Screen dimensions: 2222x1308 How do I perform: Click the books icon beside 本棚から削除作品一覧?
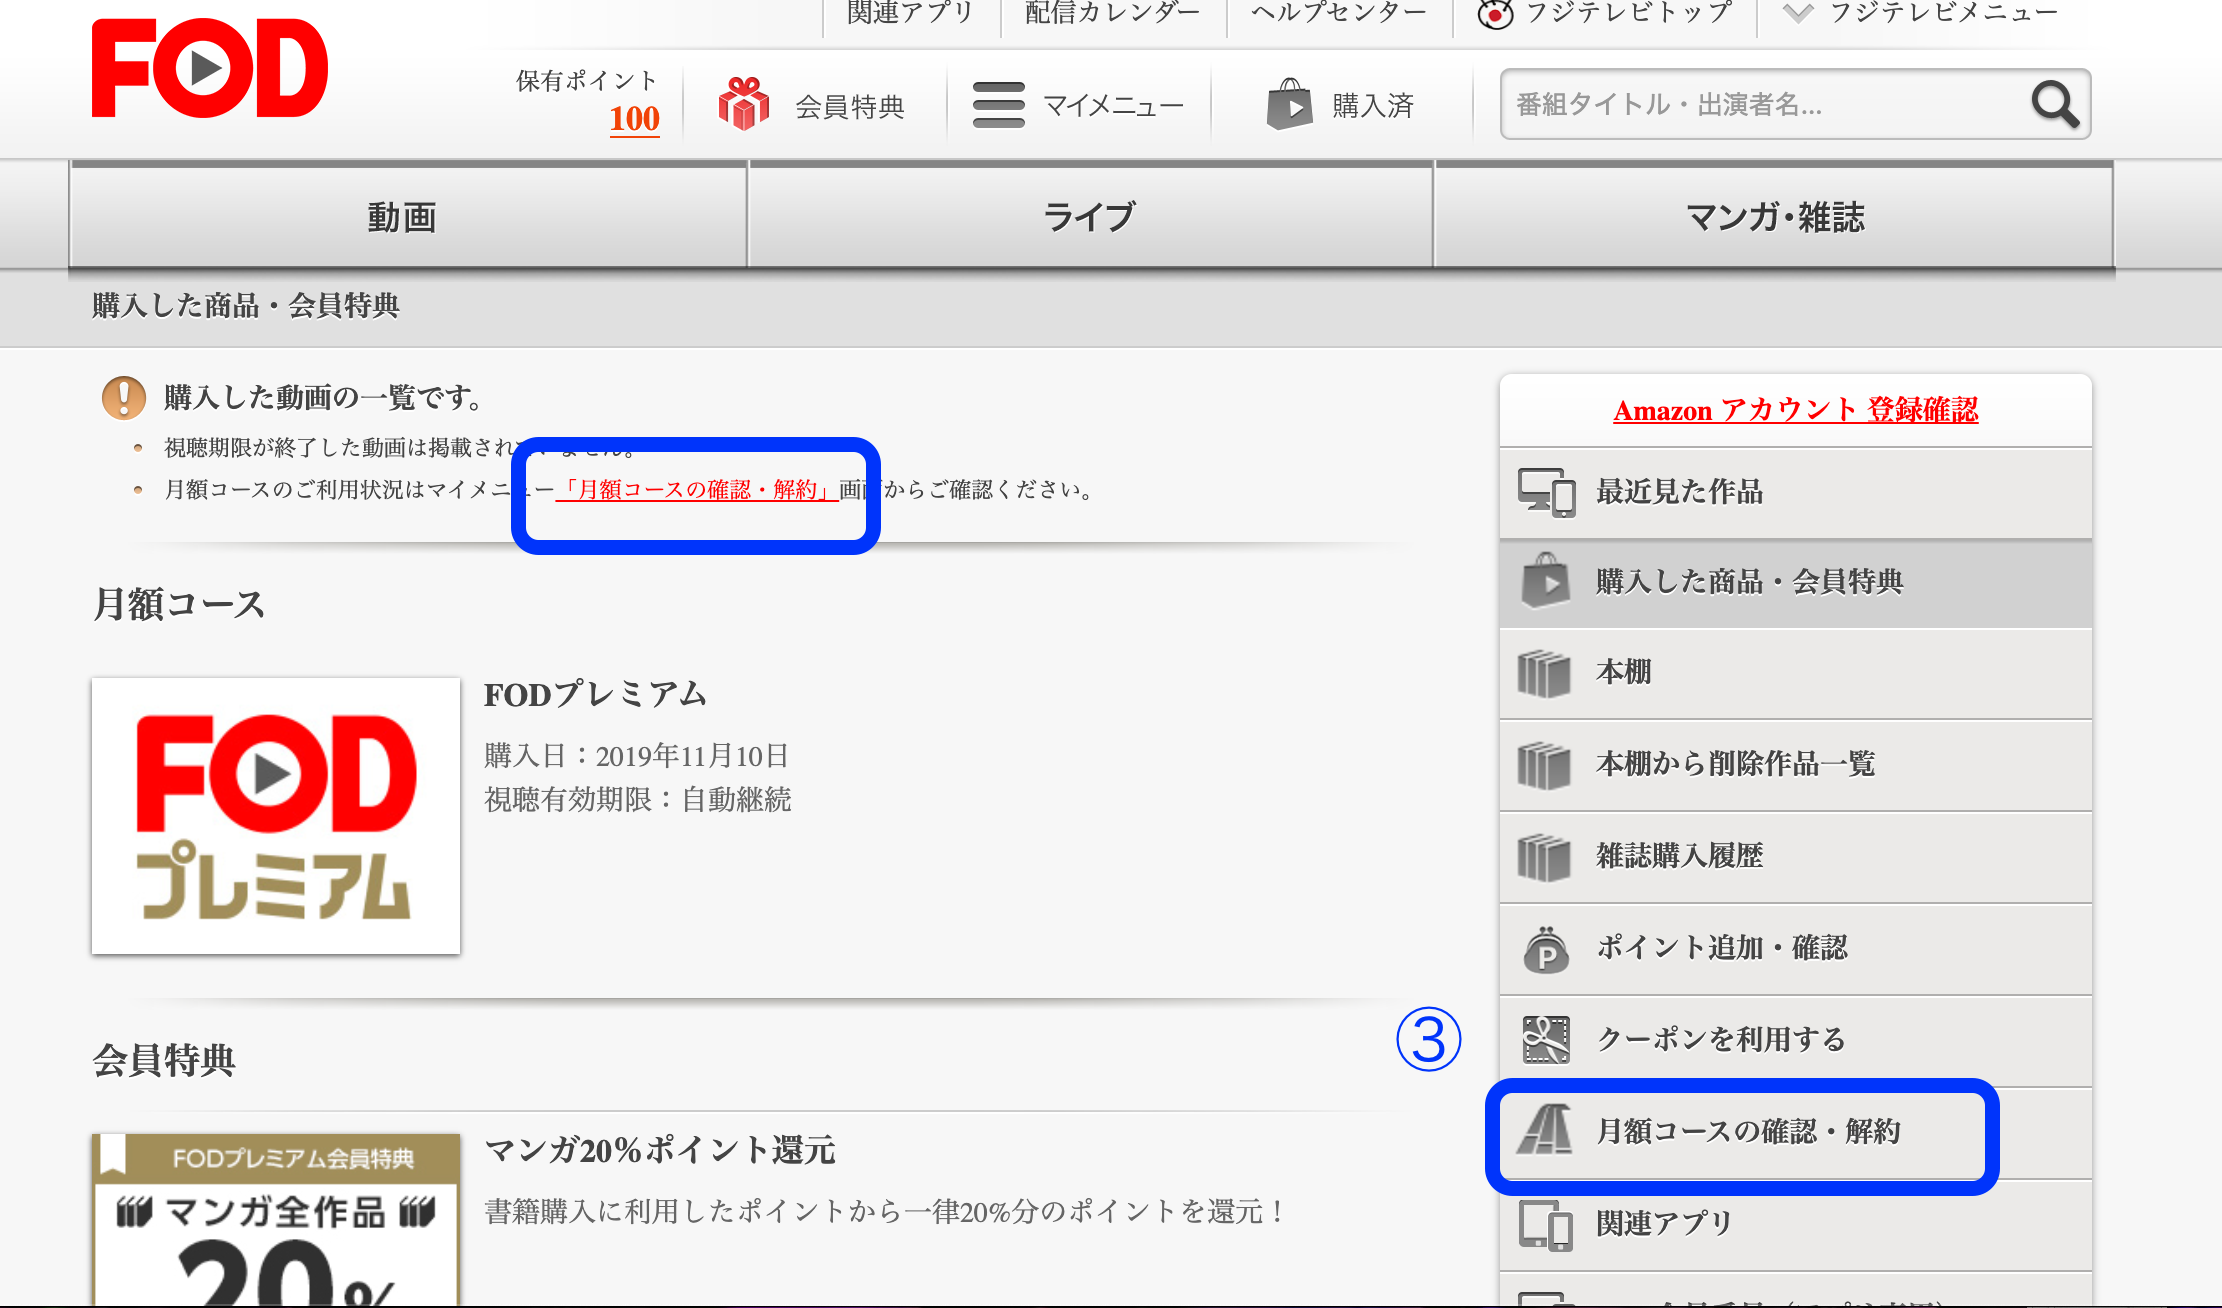point(1544,765)
